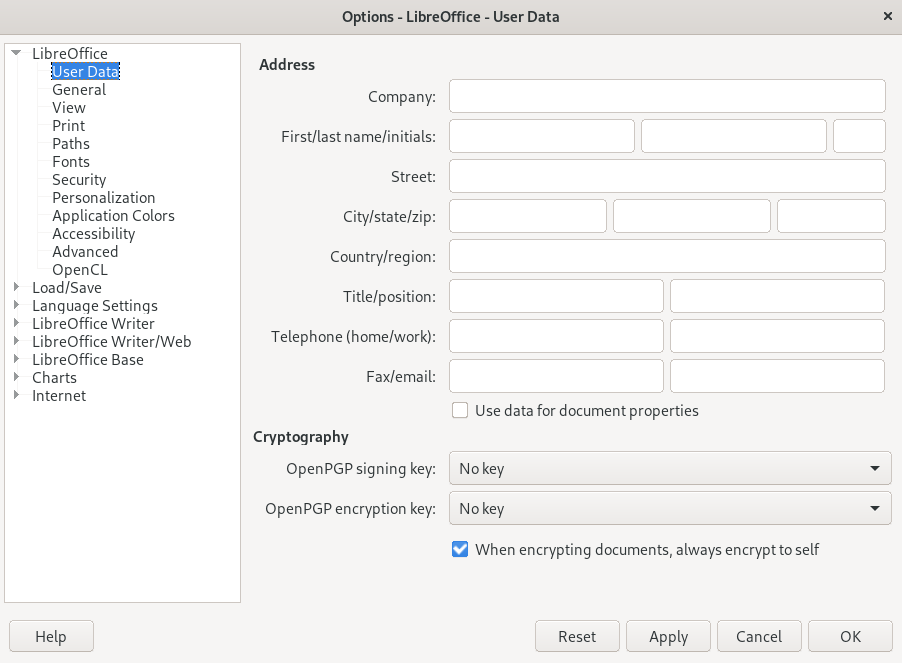This screenshot has width=902, height=663.
Task: Select the Security options page
Action: 79,180
